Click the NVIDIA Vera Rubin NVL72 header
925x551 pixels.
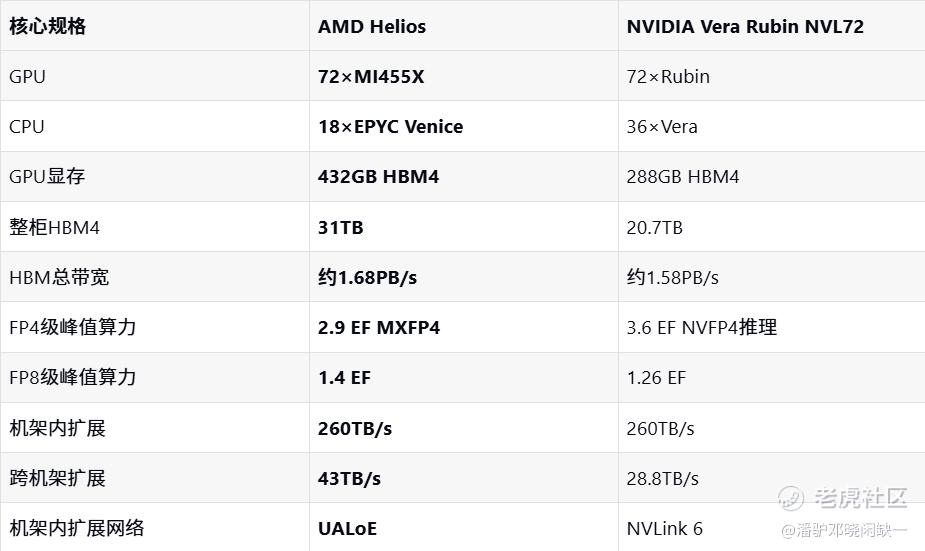(x=745, y=27)
